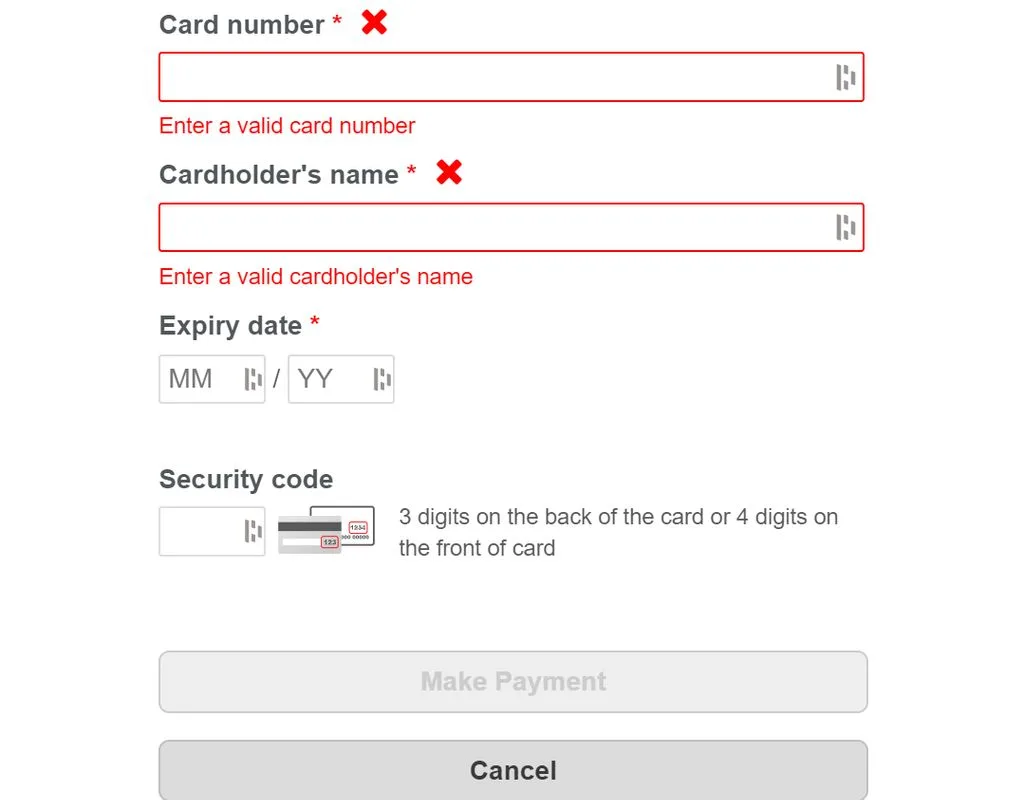Select the MM expiry month field
The image size is (1024, 800).
200,379
